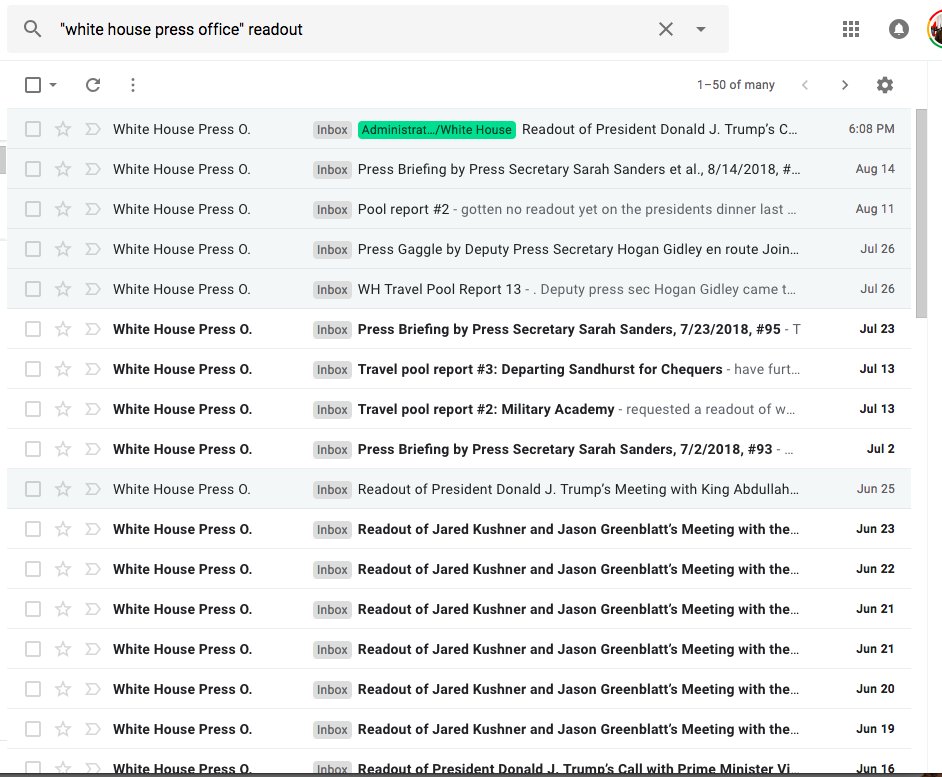Open the Google apps grid
Viewport: 942px width, 777px height.
(851, 29)
